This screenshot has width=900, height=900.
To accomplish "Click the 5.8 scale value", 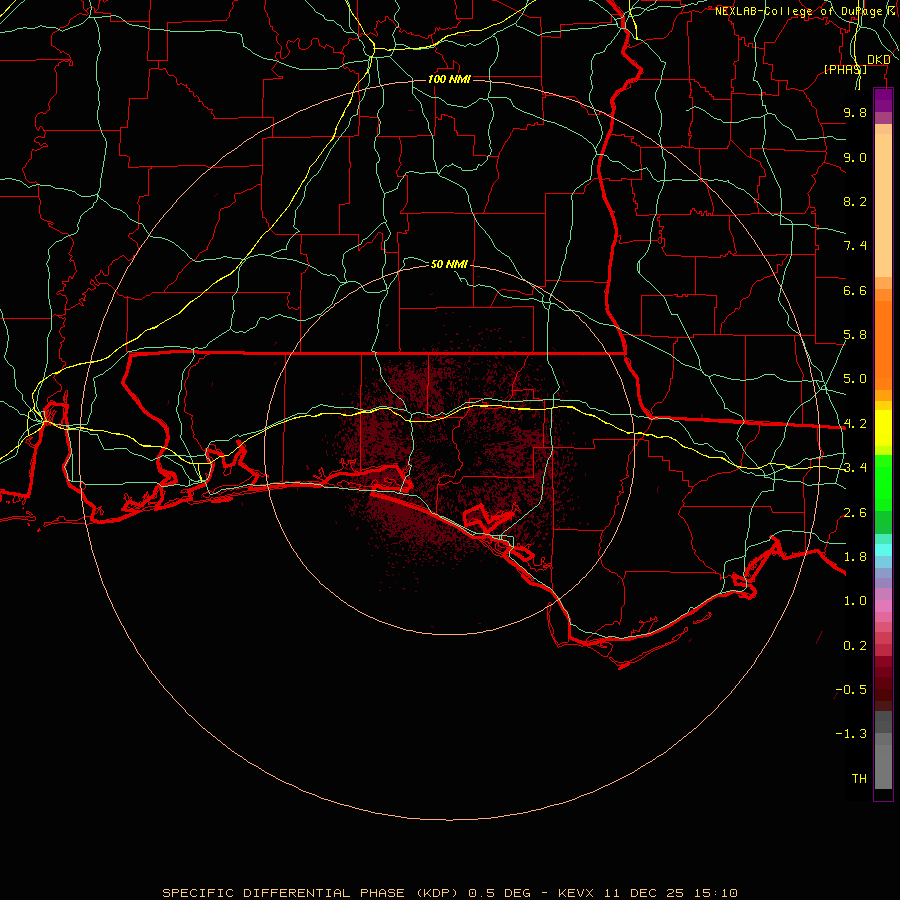I will point(855,335).
